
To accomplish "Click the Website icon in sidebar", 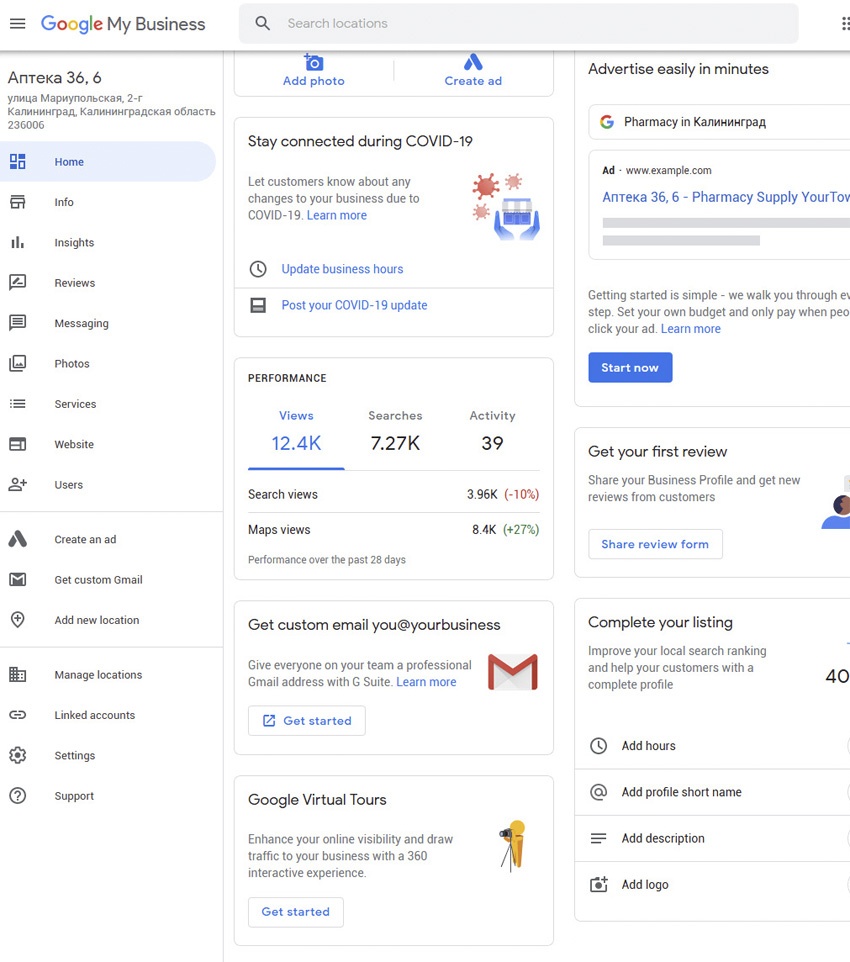I will (18, 444).
